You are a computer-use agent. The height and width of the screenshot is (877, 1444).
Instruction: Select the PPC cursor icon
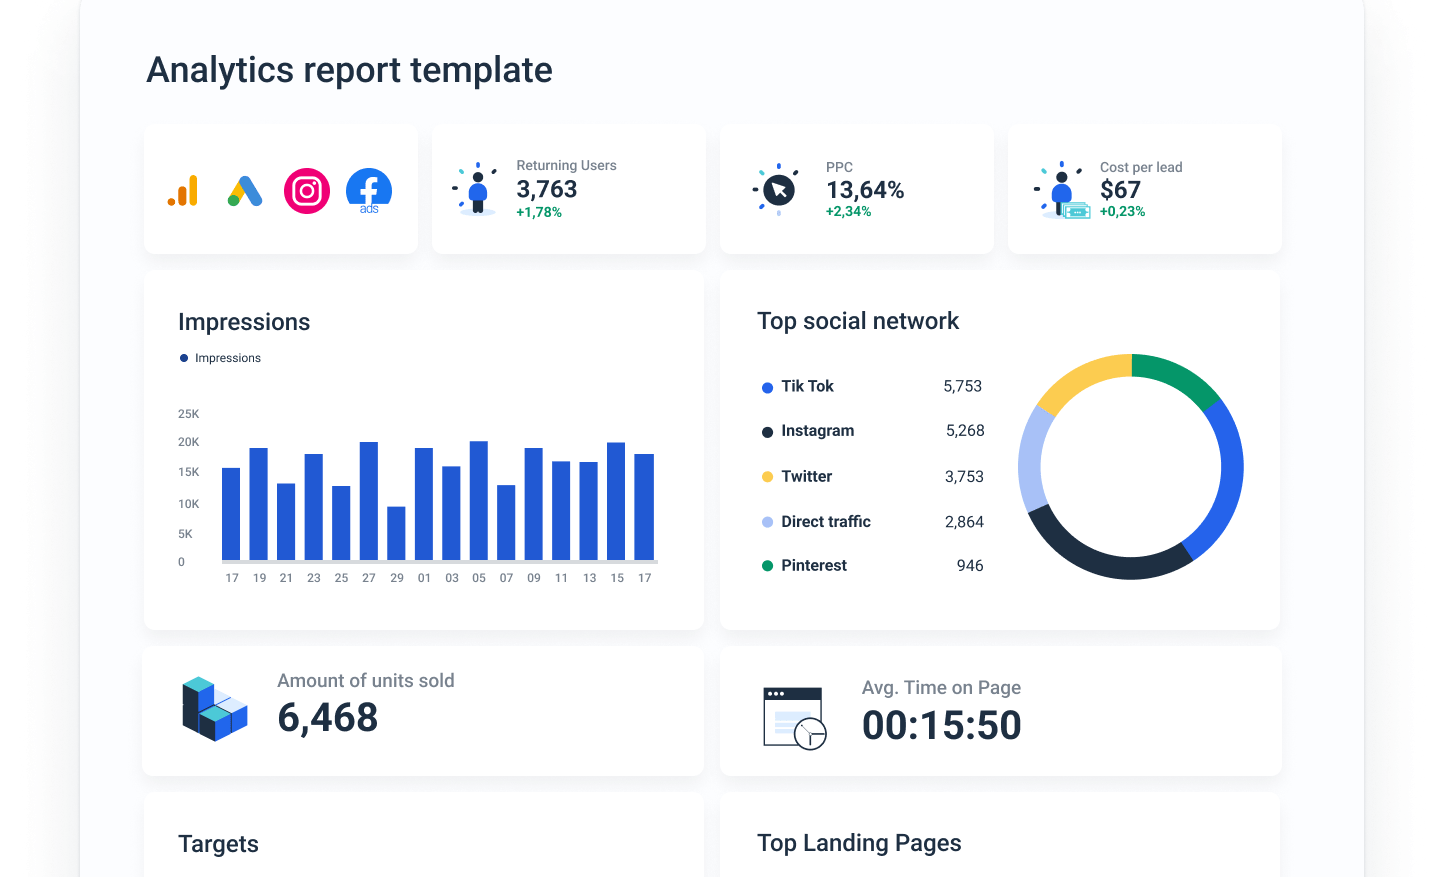[x=777, y=189]
